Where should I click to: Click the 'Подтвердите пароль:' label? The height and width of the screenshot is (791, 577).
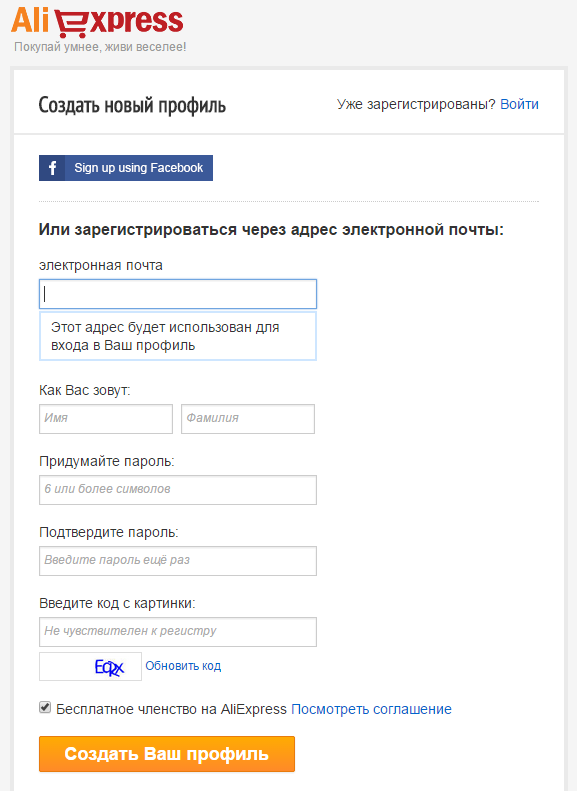109,533
